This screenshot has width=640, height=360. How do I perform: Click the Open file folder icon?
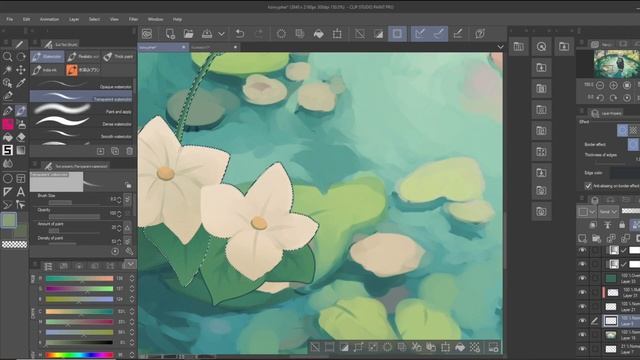coord(188,34)
